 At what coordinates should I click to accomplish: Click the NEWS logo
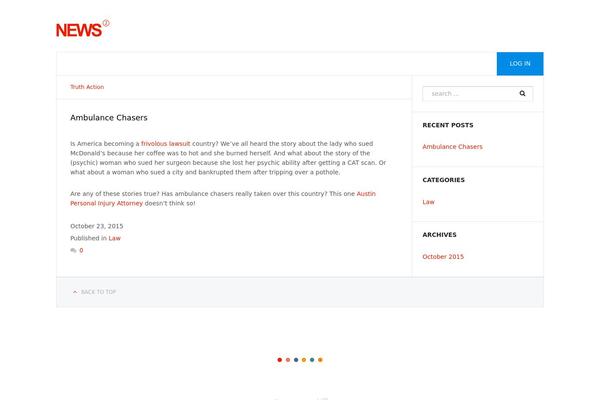(83, 29)
